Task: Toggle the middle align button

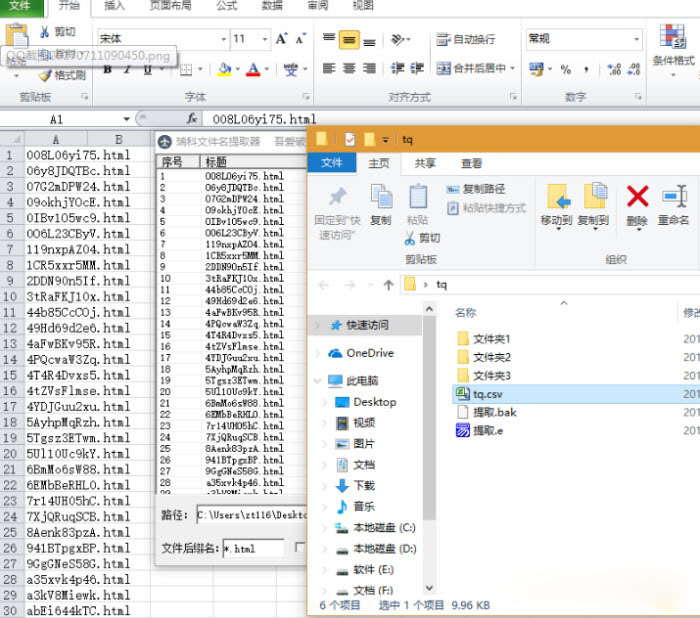Action: coord(349,40)
